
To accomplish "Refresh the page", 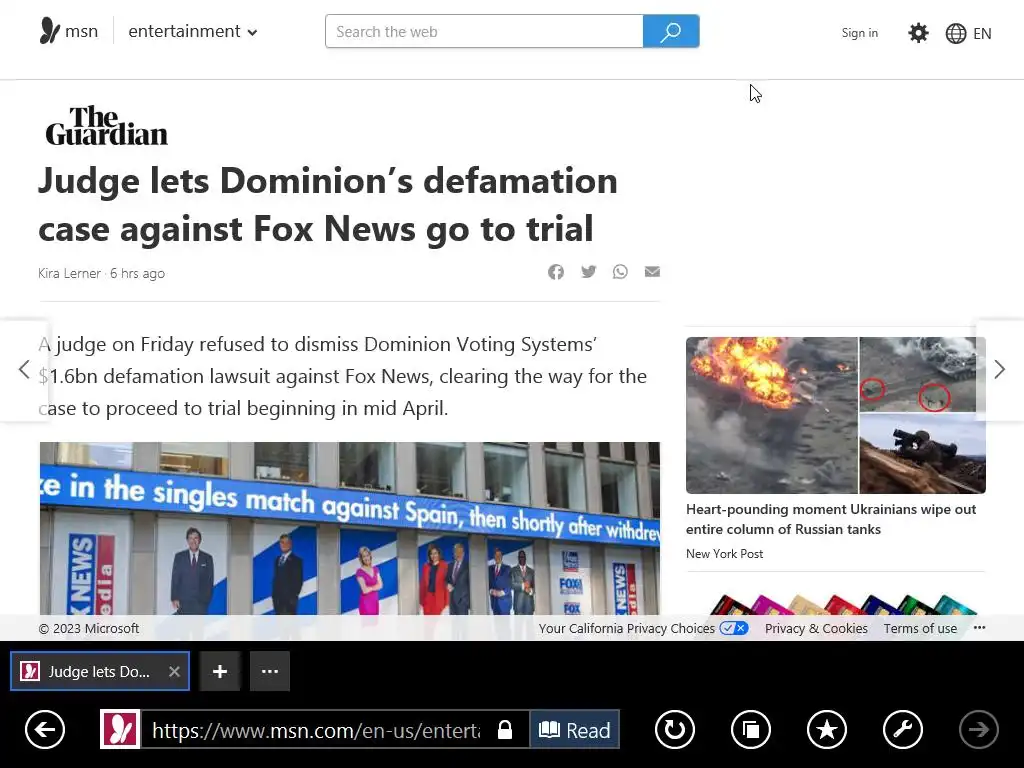I will [x=675, y=729].
